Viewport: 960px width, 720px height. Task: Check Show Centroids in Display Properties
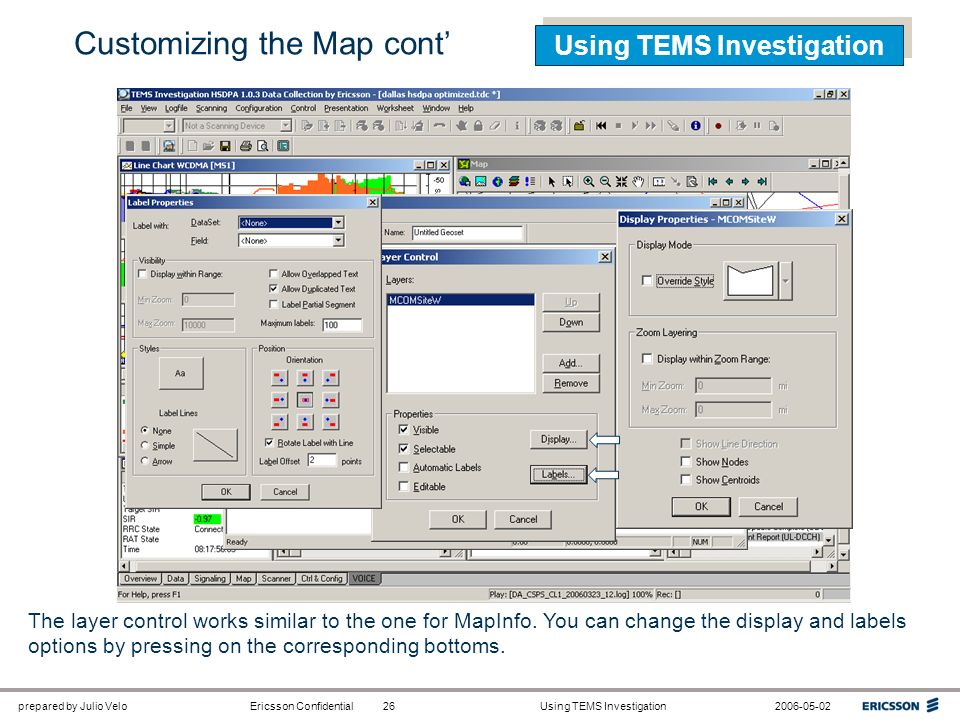[686, 480]
